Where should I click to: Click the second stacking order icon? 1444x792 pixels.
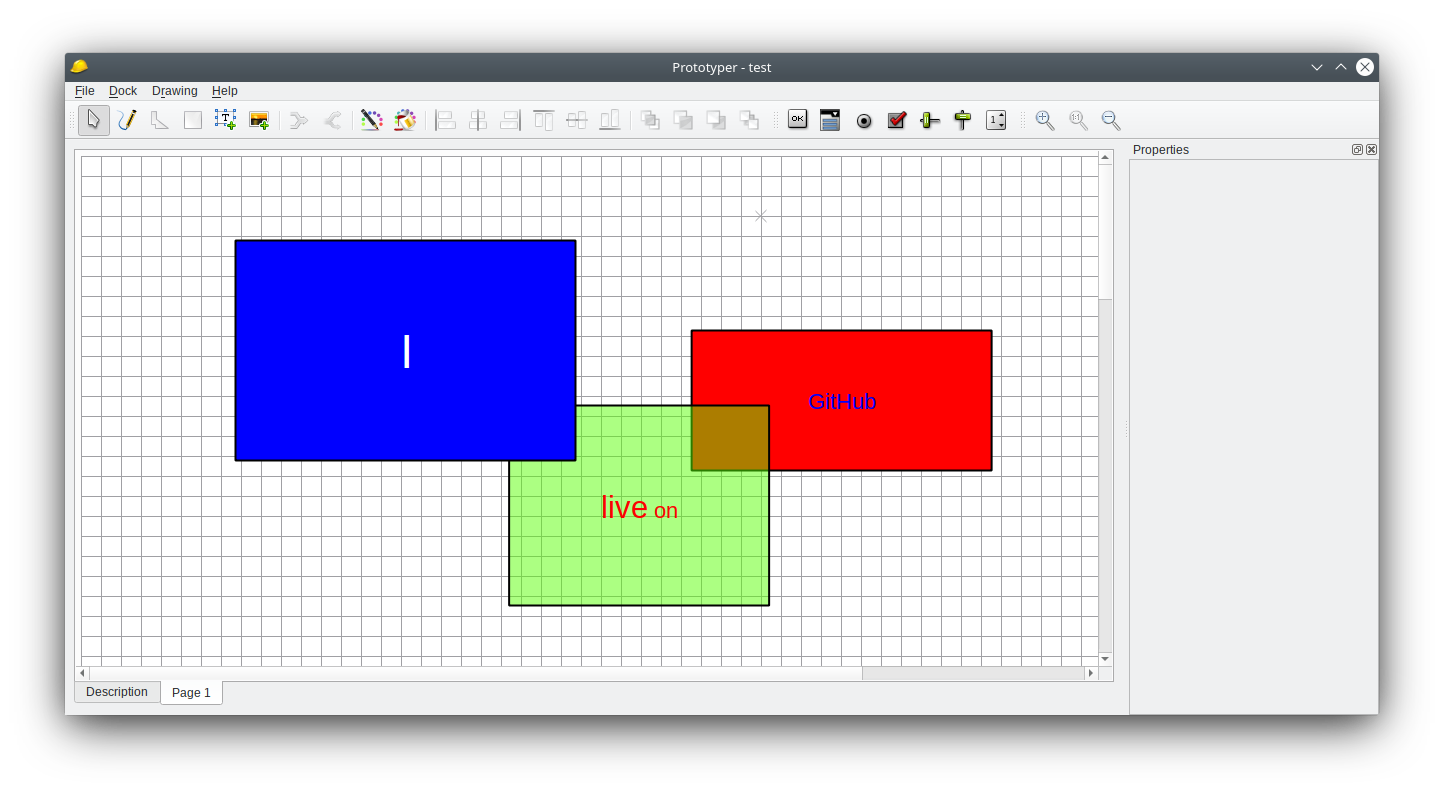(x=683, y=120)
